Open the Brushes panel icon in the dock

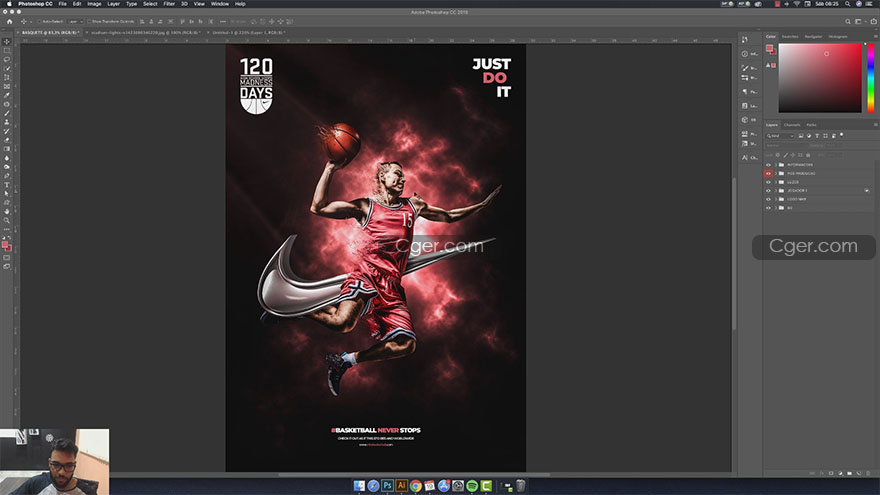(x=745, y=68)
